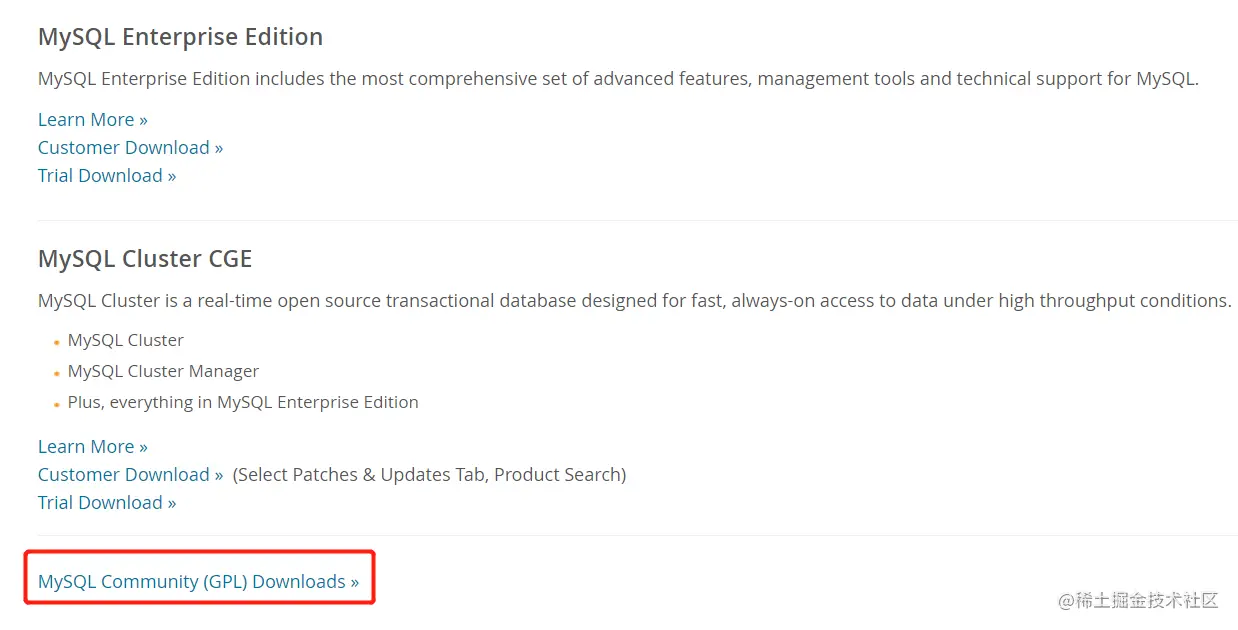Click the 'Select Patches & Updates Tab' note
This screenshot has width=1238, height=630.
[429, 475]
